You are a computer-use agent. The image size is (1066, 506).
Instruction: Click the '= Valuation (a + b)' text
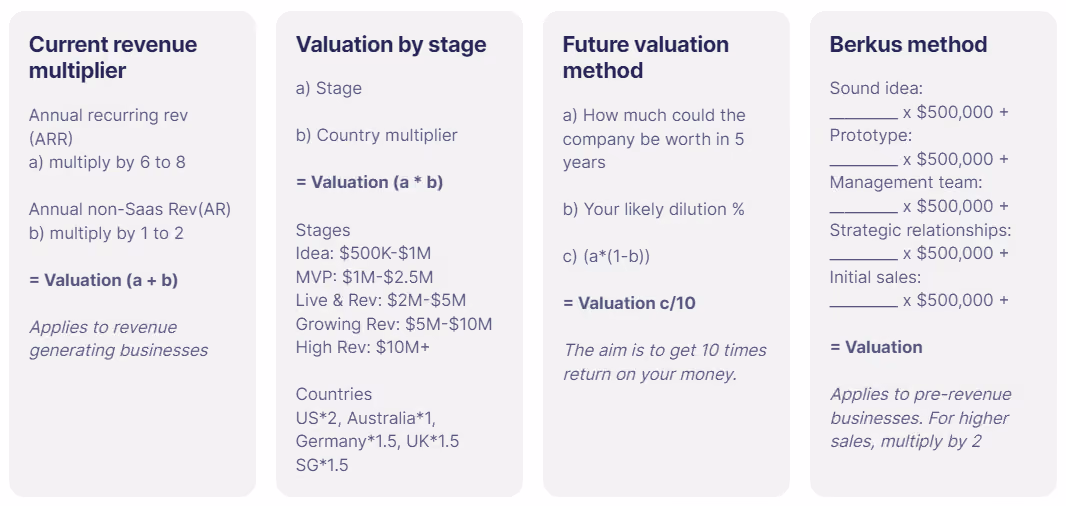click(103, 280)
